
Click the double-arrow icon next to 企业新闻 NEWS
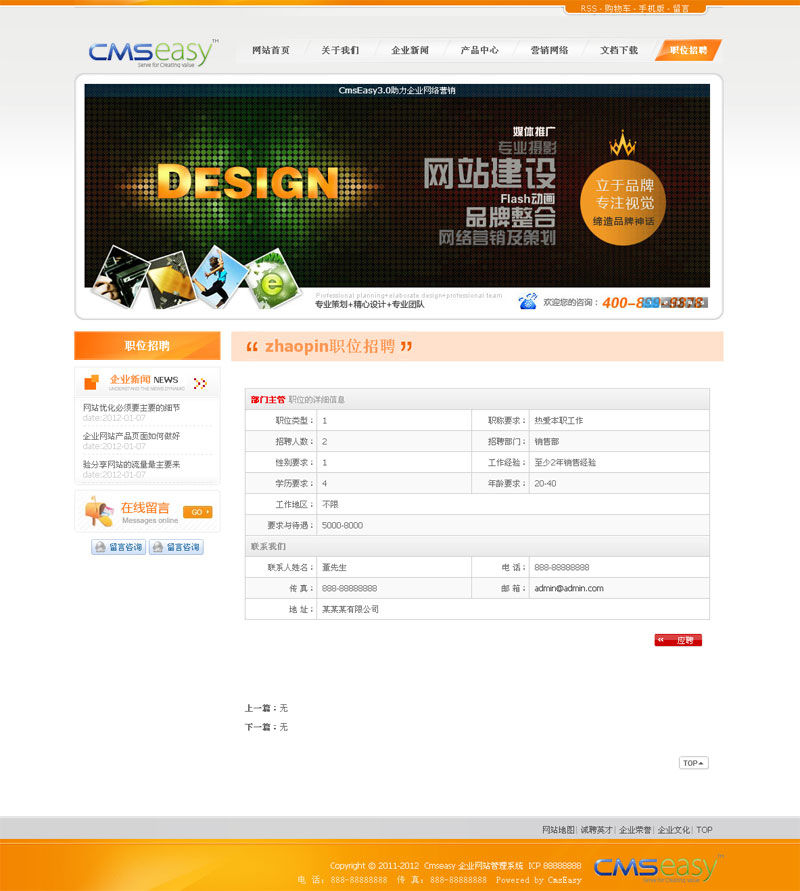pyautogui.click(x=200, y=382)
